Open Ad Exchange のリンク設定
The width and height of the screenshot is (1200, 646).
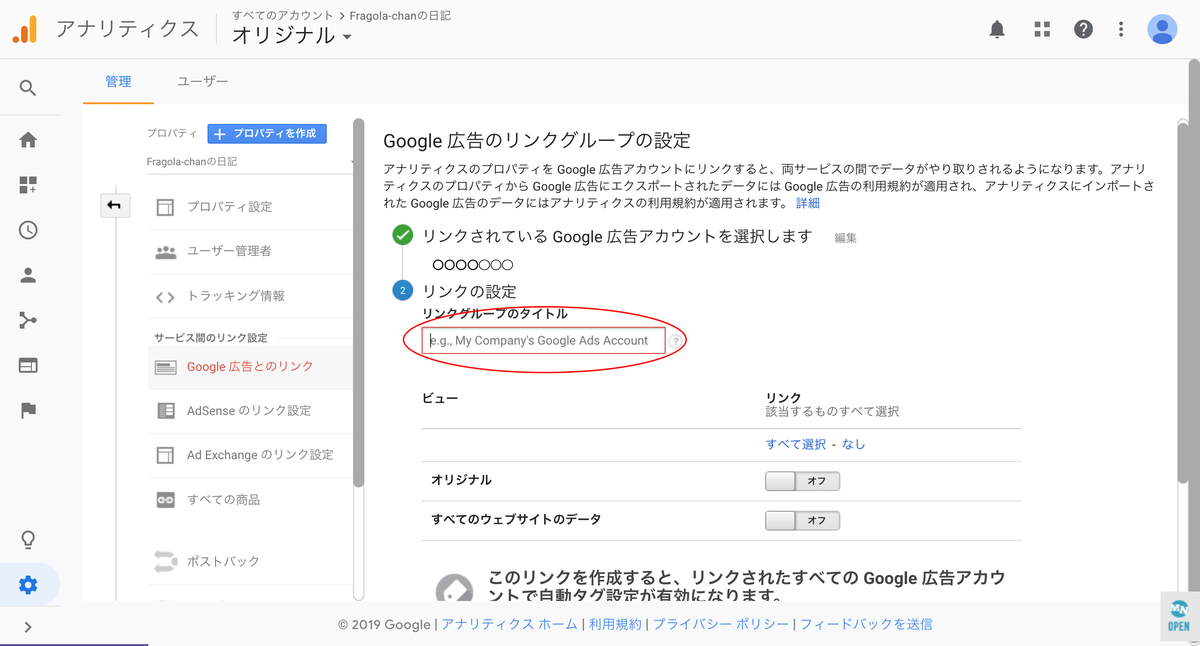pos(260,455)
